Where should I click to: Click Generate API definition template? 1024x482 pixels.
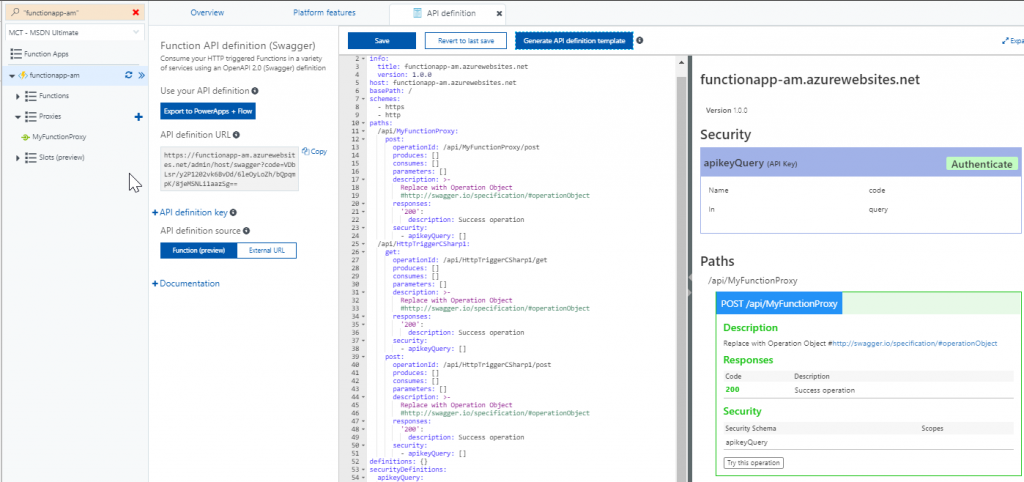tap(574, 40)
